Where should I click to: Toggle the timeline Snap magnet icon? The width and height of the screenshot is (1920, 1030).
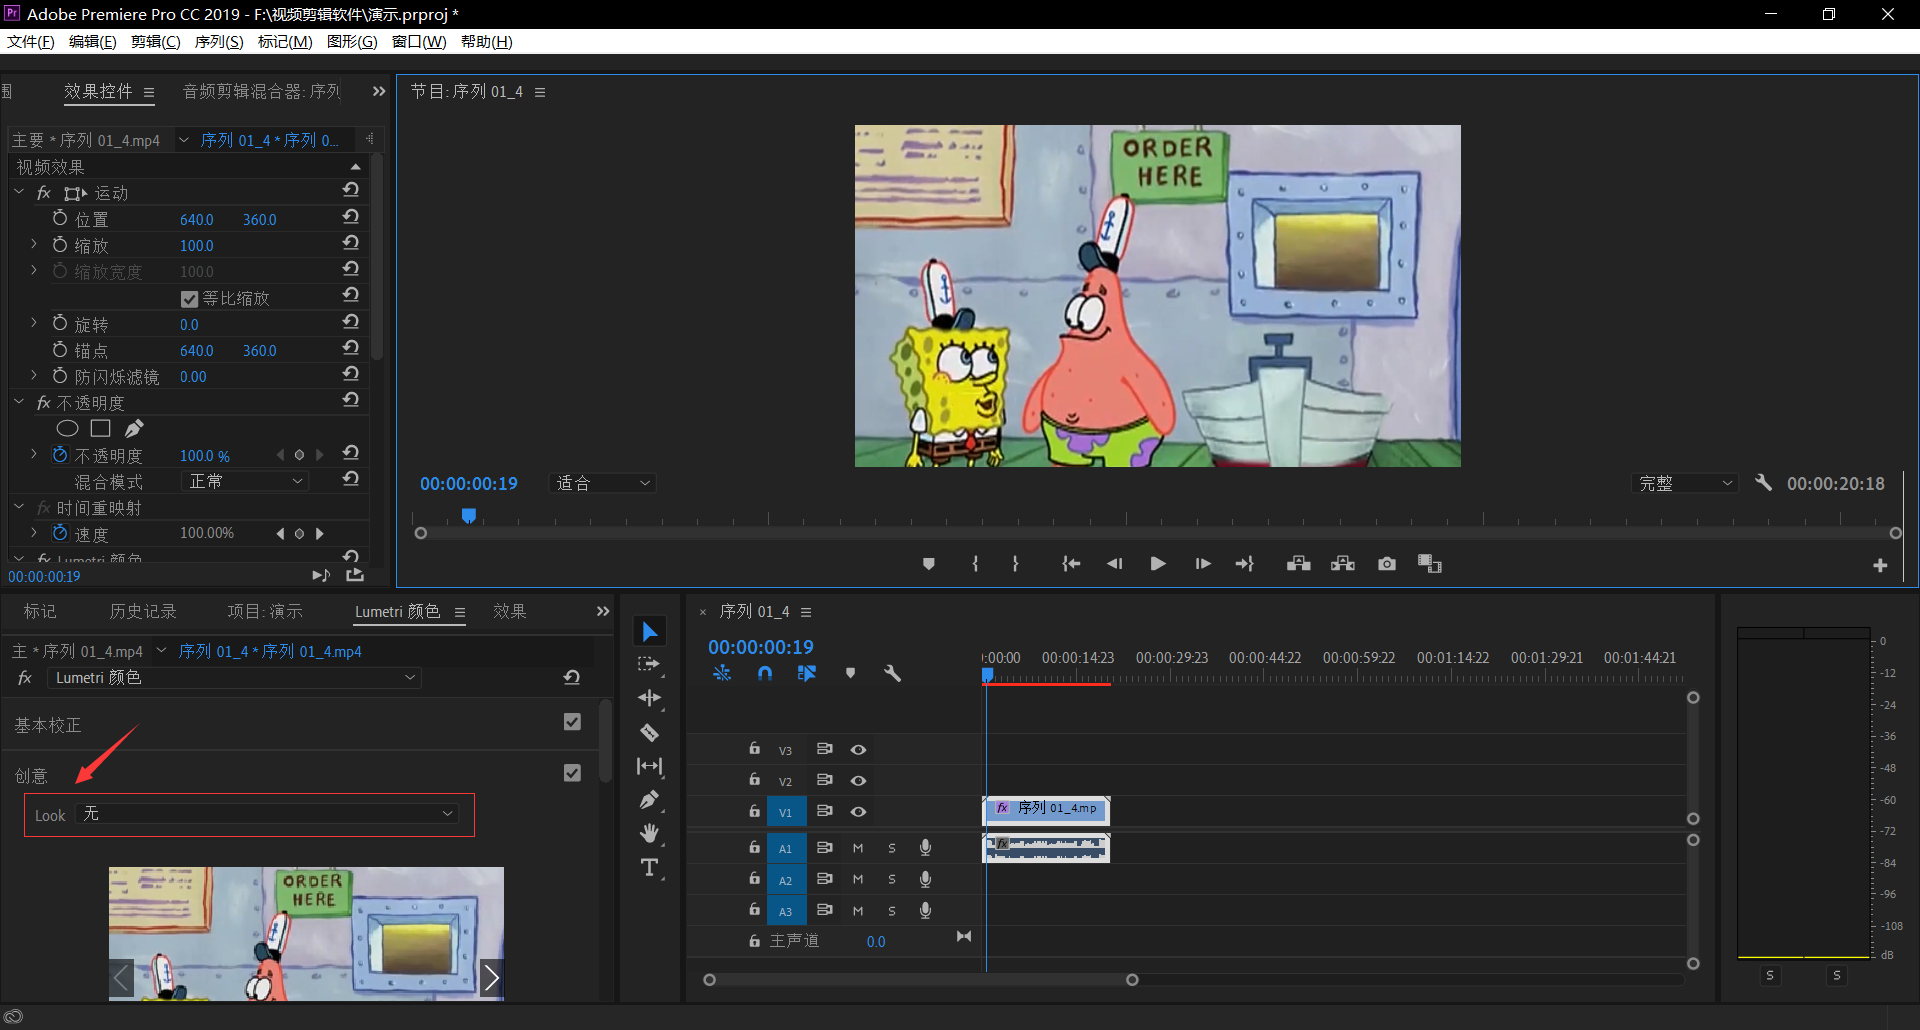click(x=765, y=674)
